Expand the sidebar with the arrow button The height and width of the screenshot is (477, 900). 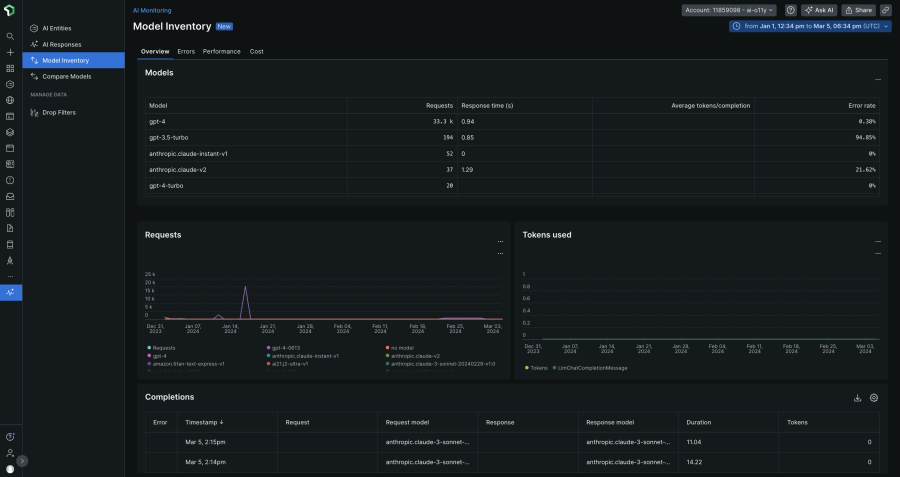[22, 461]
